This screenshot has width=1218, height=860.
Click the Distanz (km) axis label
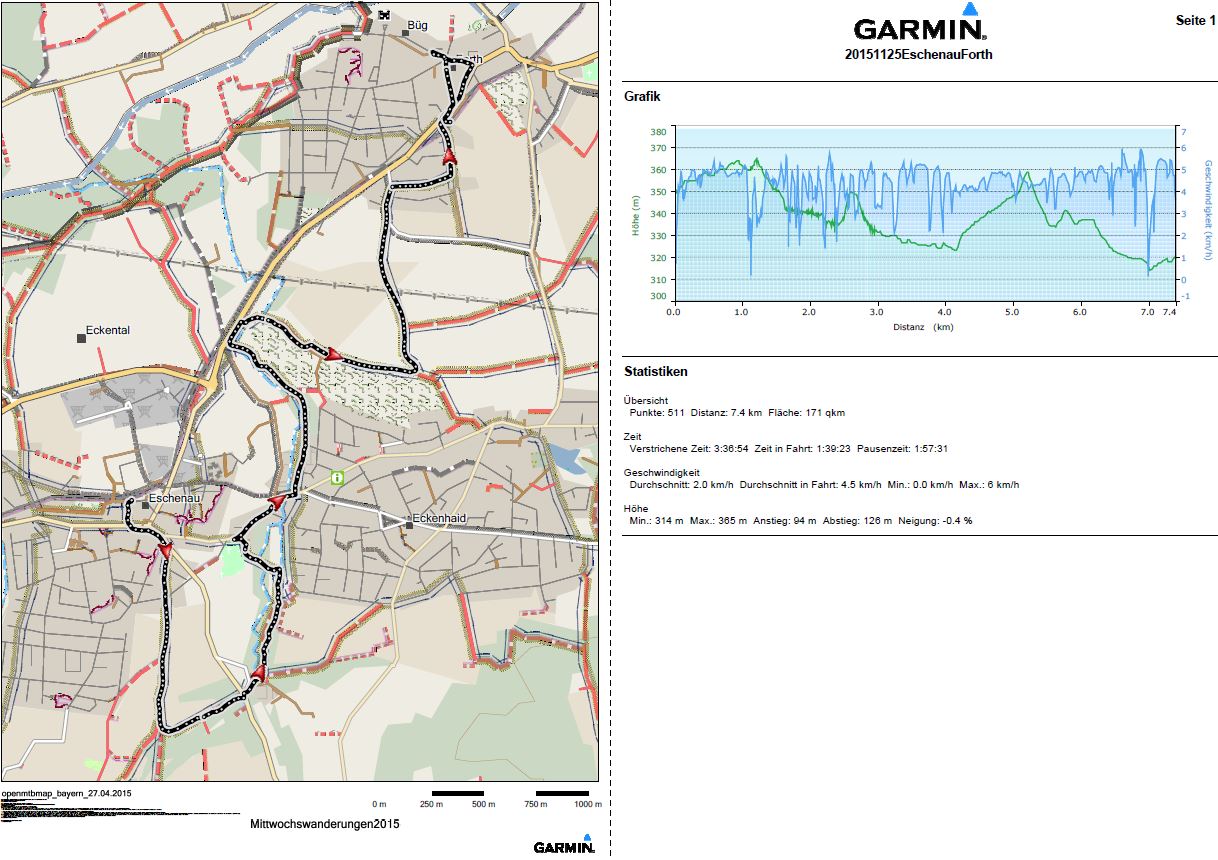pyautogui.click(x=924, y=327)
